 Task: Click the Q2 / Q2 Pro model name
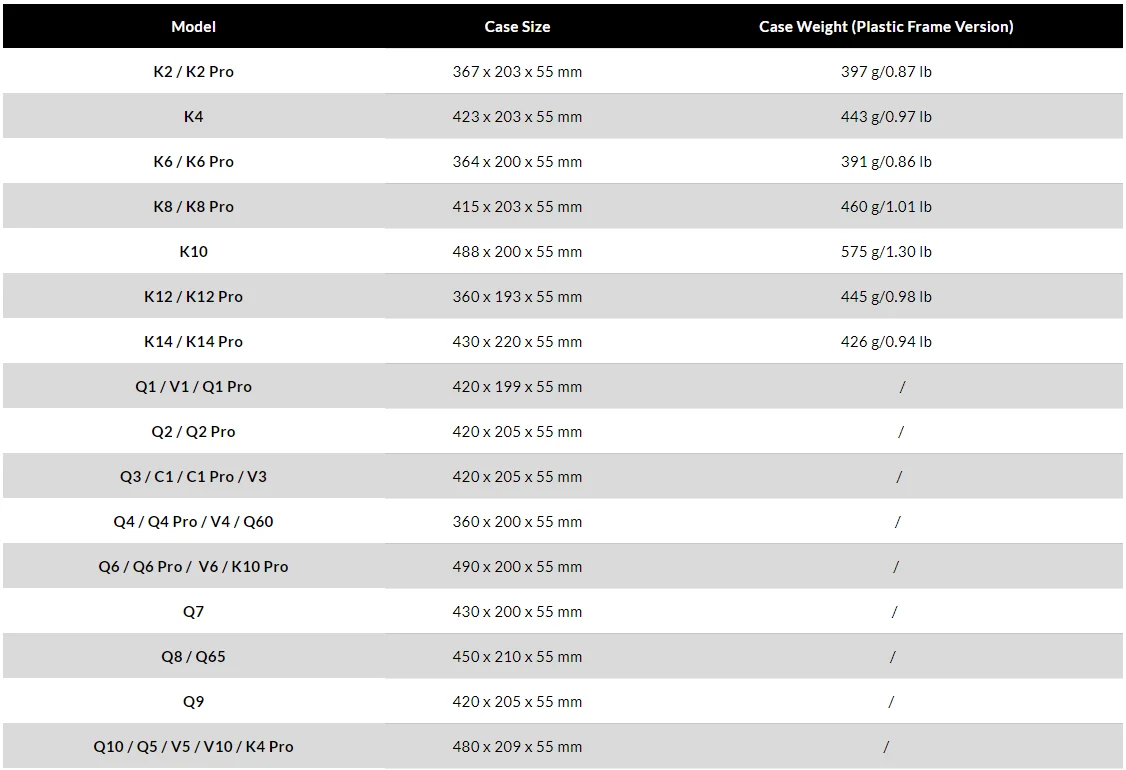[x=193, y=432]
